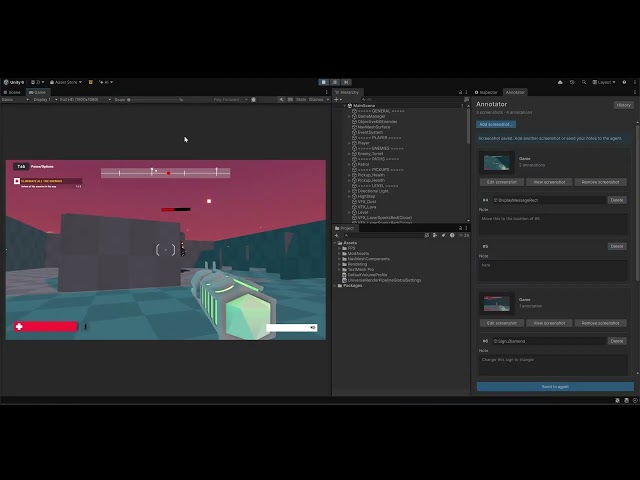This screenshot has width=640, height=480.
Task: Open first Game screenshot thumbnail
Action: click(496, 162)
